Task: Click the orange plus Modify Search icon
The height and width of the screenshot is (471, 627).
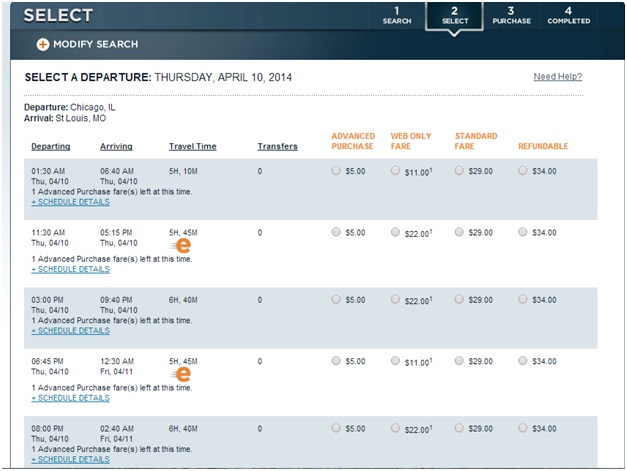Action: (x=43, y=44)
